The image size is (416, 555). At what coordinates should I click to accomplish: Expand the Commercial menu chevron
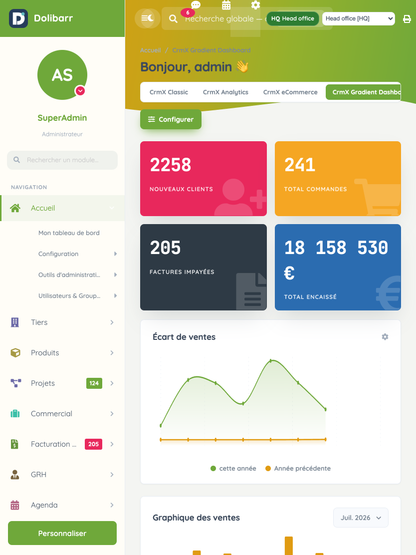112,413
